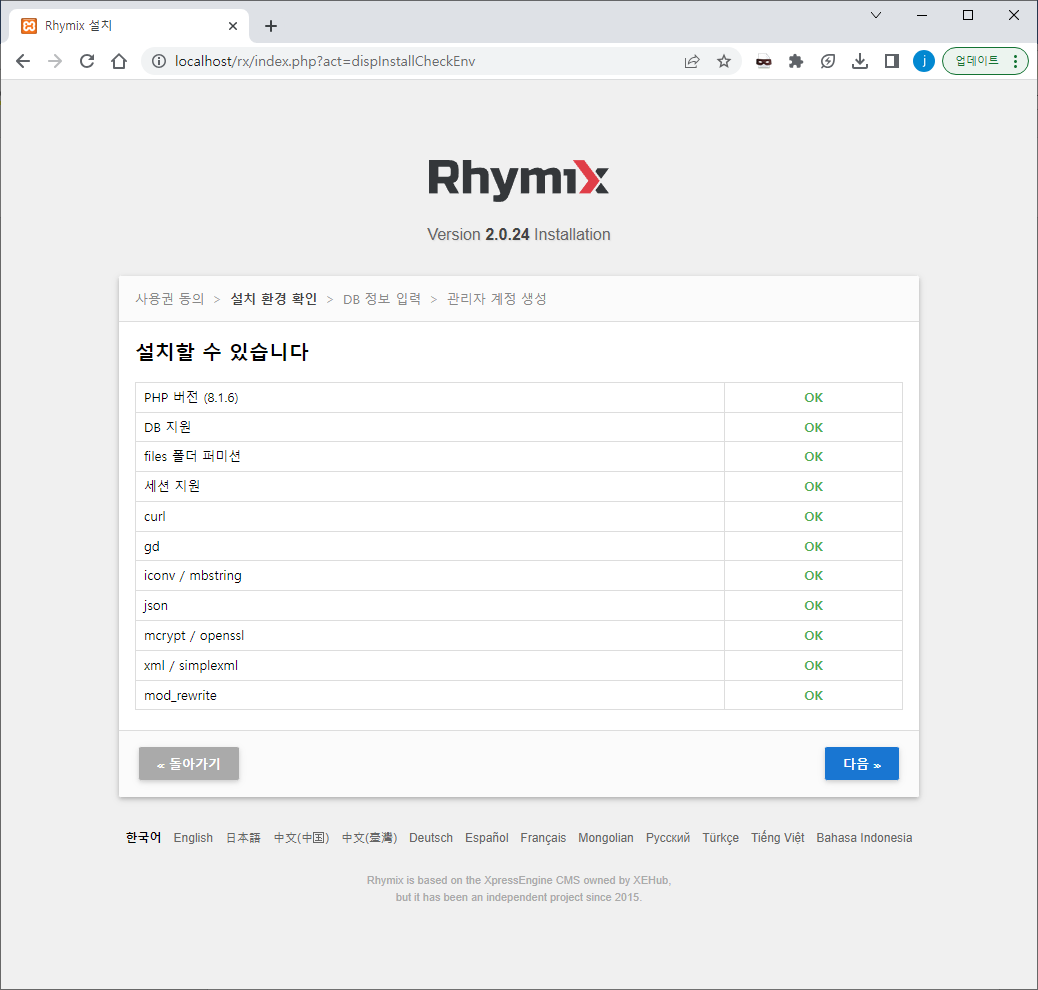
Task: Click 'Version 2.0.24 Installation' text
Action: click(x=519, y=234)
